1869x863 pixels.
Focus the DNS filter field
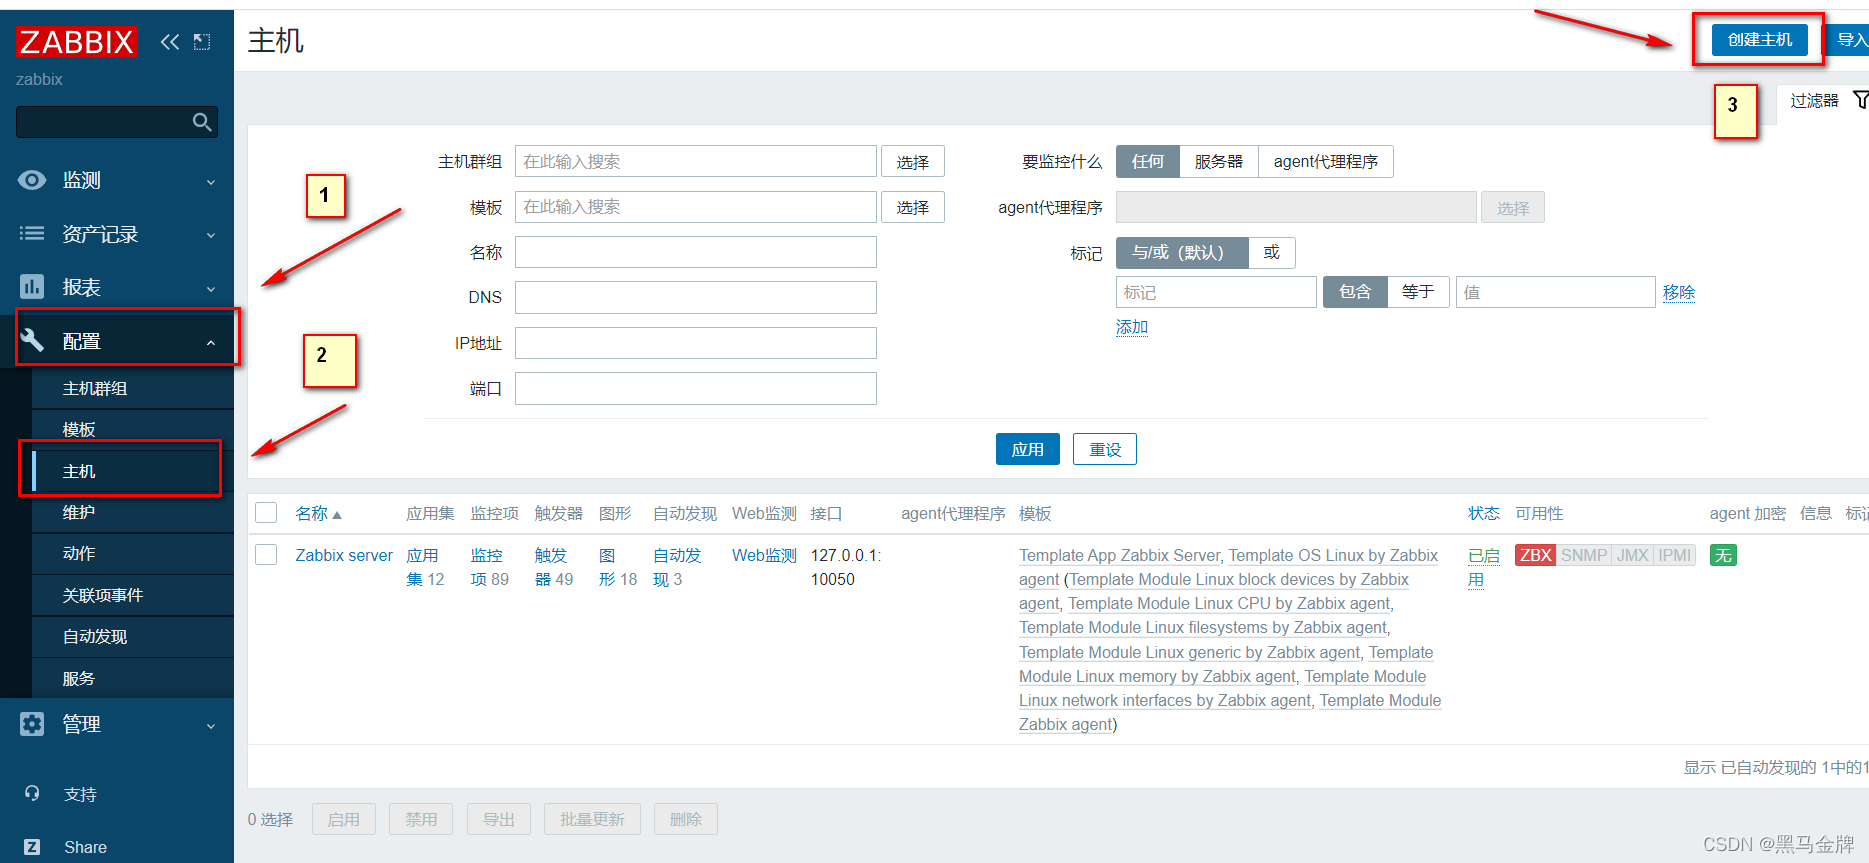click(x=696, y=297)
